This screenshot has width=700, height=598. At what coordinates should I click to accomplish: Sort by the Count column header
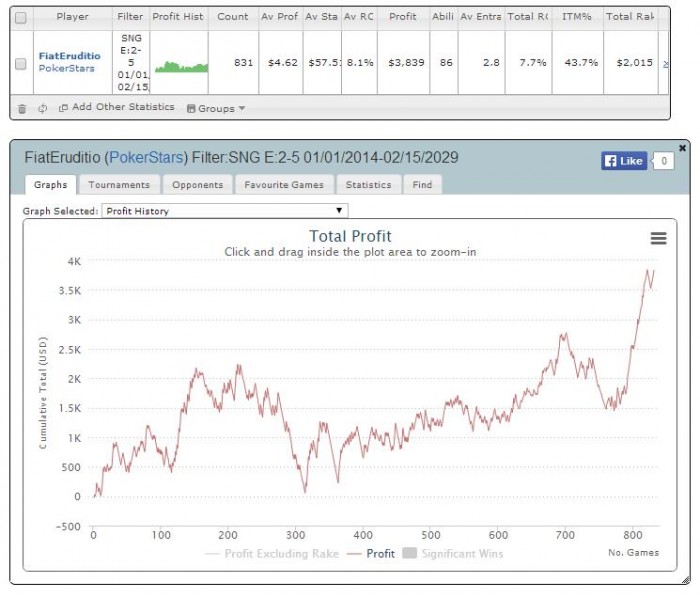pyautogui.click(x=233, y=17)
